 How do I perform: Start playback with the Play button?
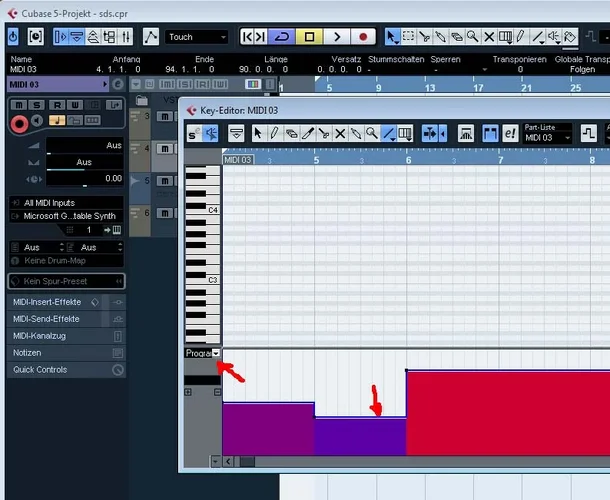coord(337,37)
